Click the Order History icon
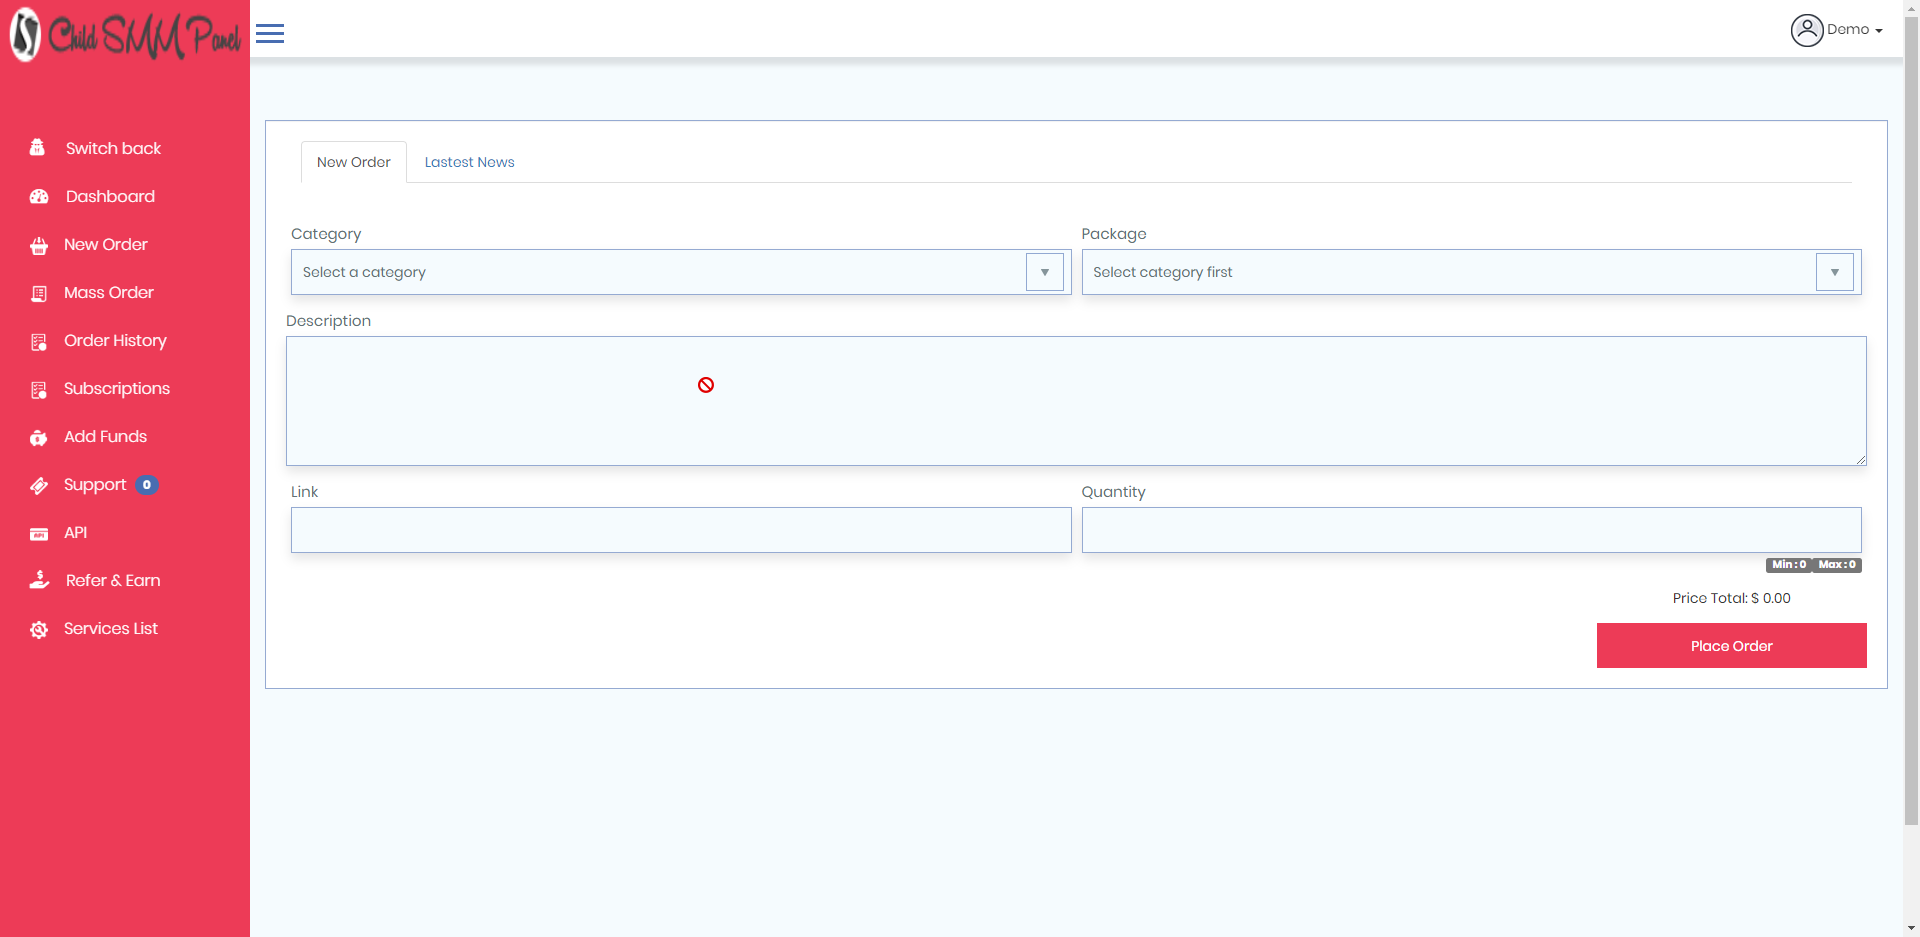The height and width of the screenshot is (937, 1920). click(x=38, y=341)
